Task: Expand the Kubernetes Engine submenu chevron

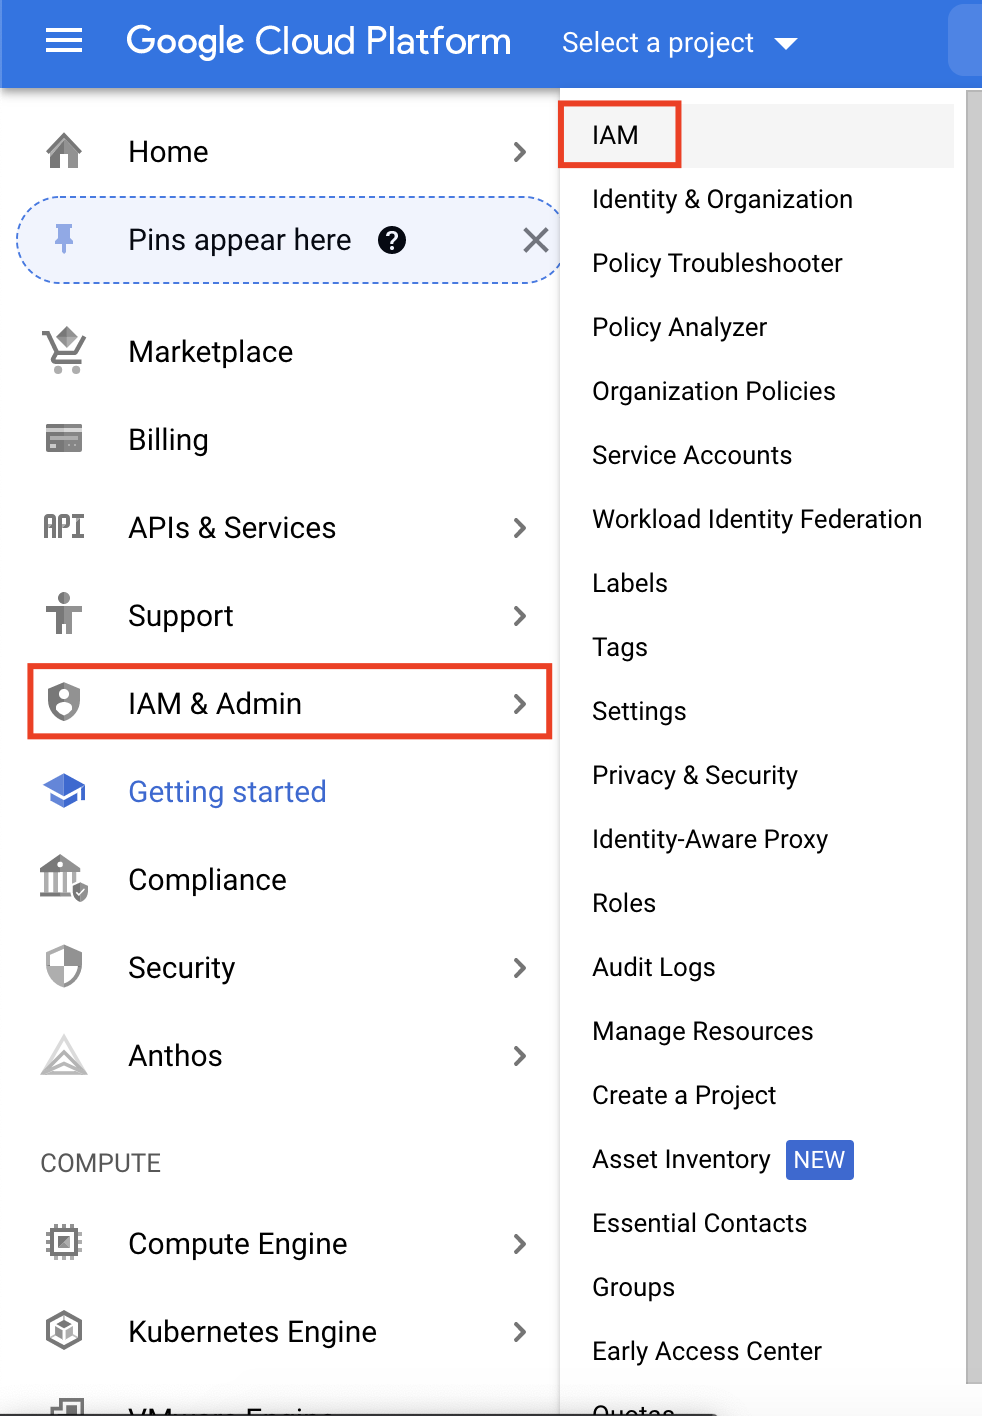Action: pyautogui.click(x=520, y=1332)
